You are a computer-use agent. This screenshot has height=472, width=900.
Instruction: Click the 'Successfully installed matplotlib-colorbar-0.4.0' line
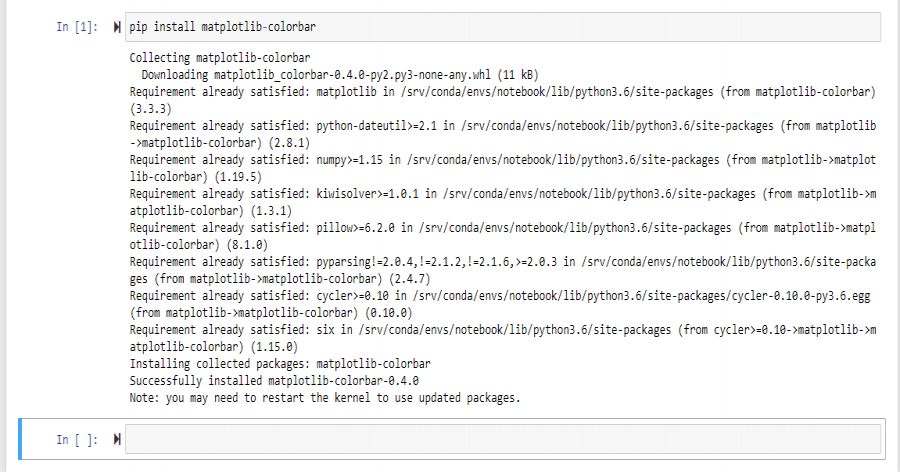click(274, 381)
